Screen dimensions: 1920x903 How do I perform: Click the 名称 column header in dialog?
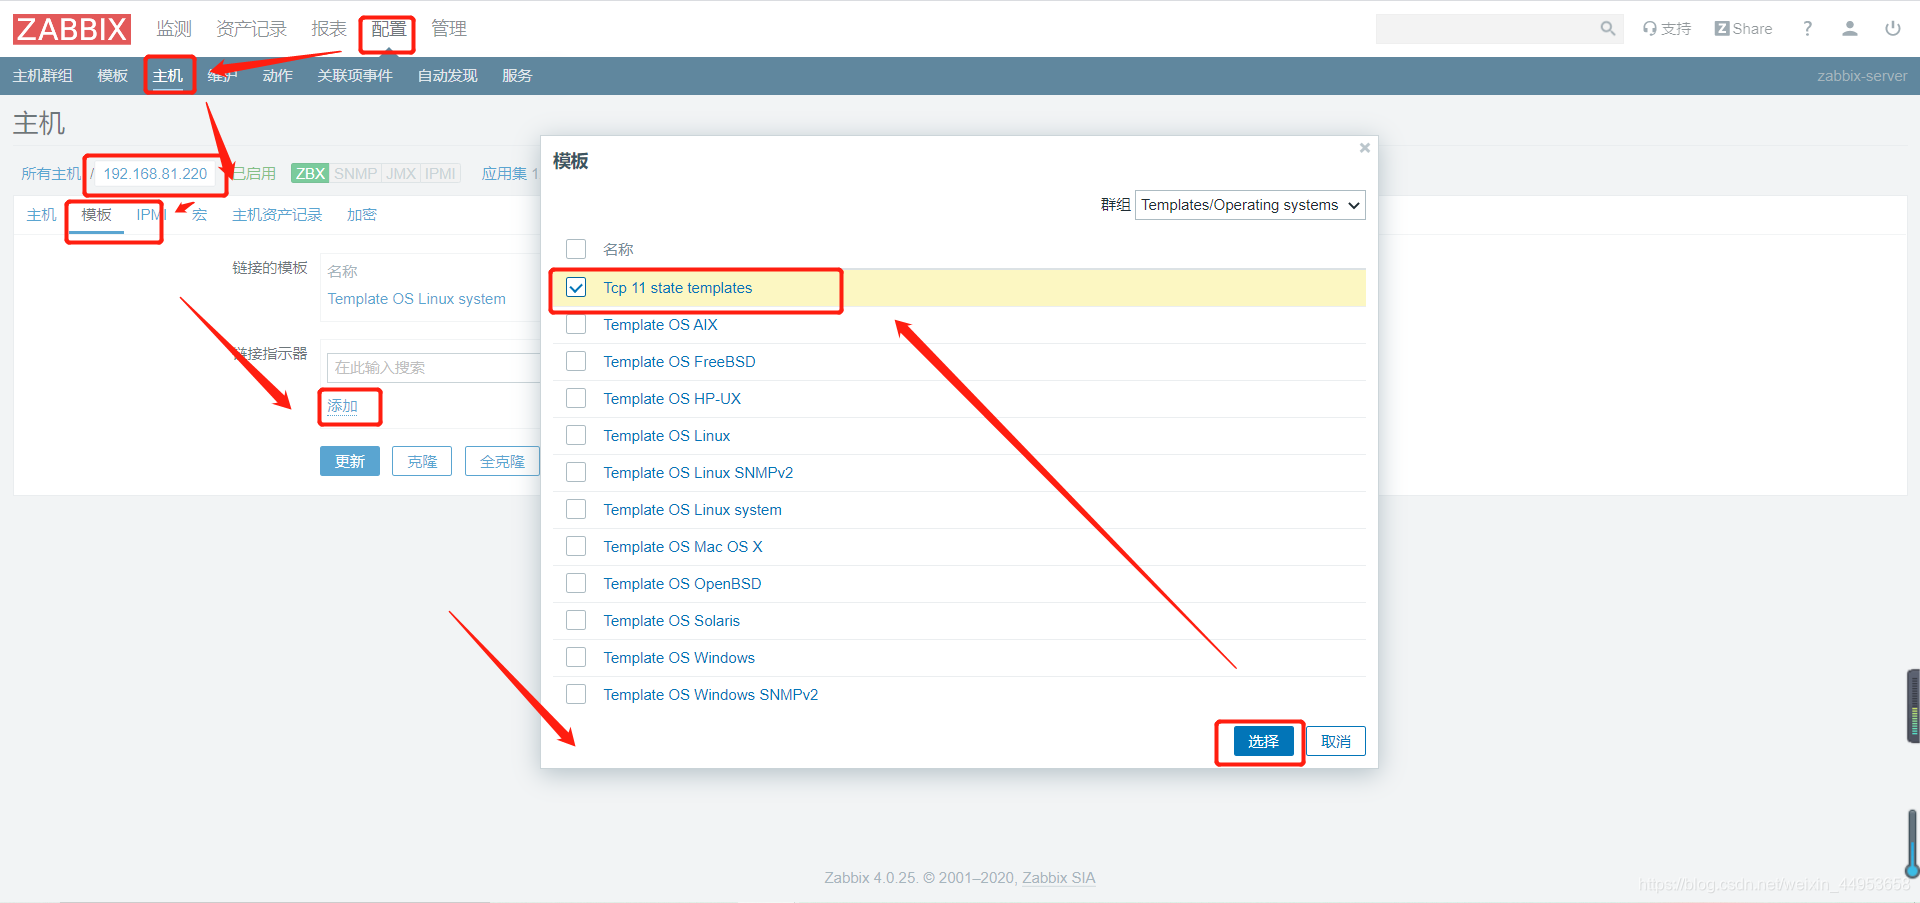click(618, 249)
